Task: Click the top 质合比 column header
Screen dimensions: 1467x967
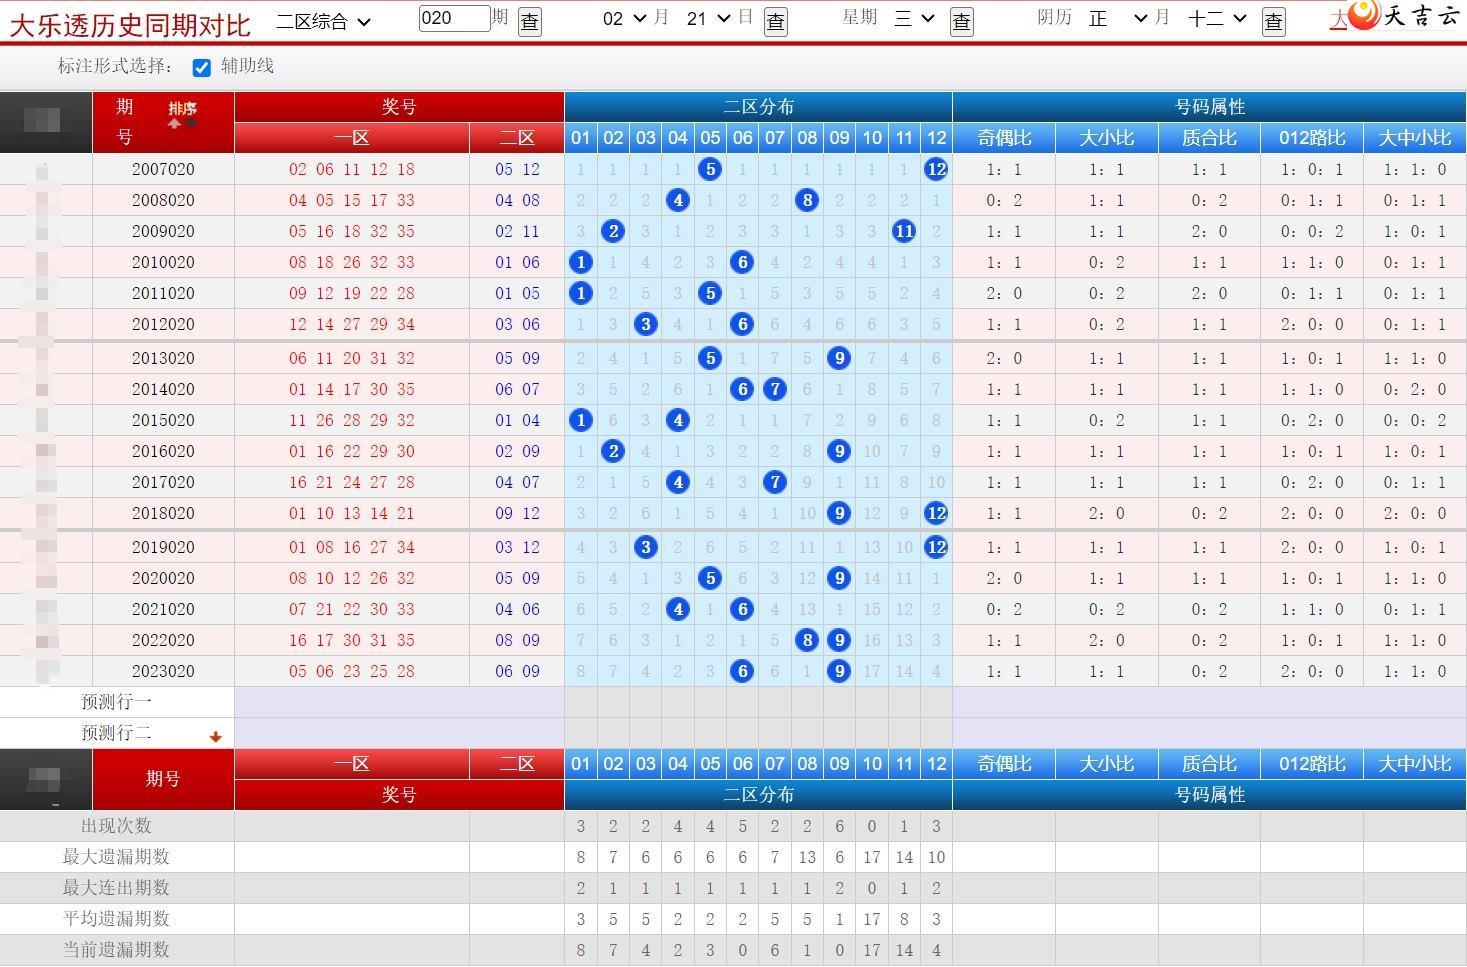Action: pos(1209,138)
